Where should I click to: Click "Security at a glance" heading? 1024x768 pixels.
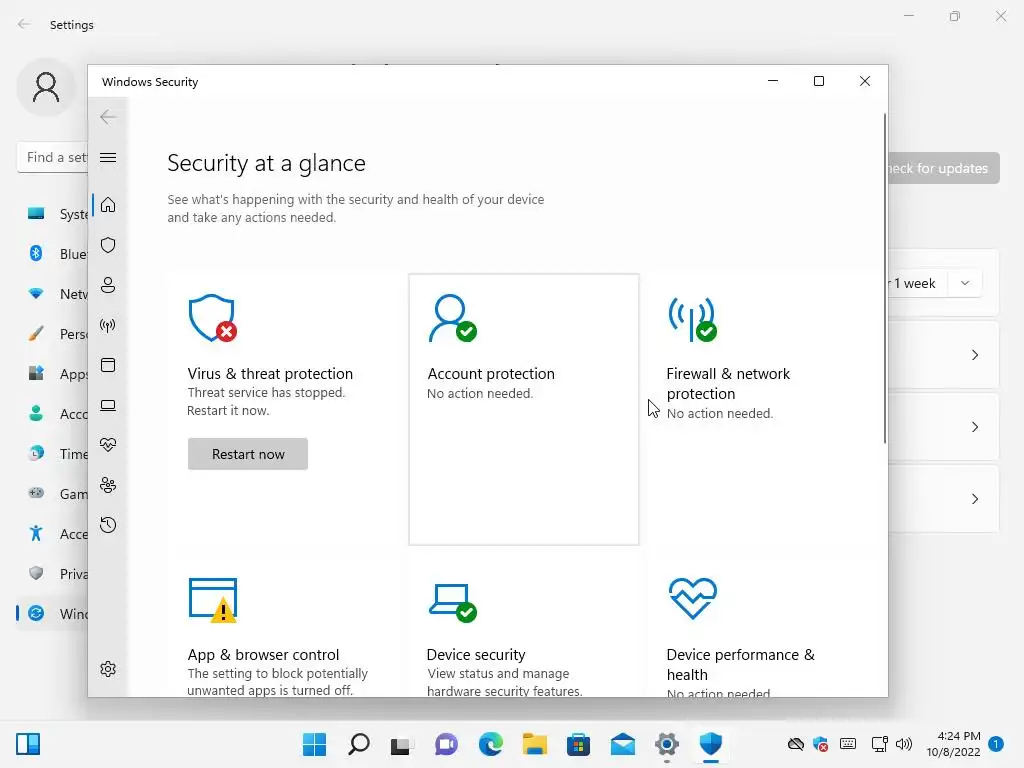(266, 163)
